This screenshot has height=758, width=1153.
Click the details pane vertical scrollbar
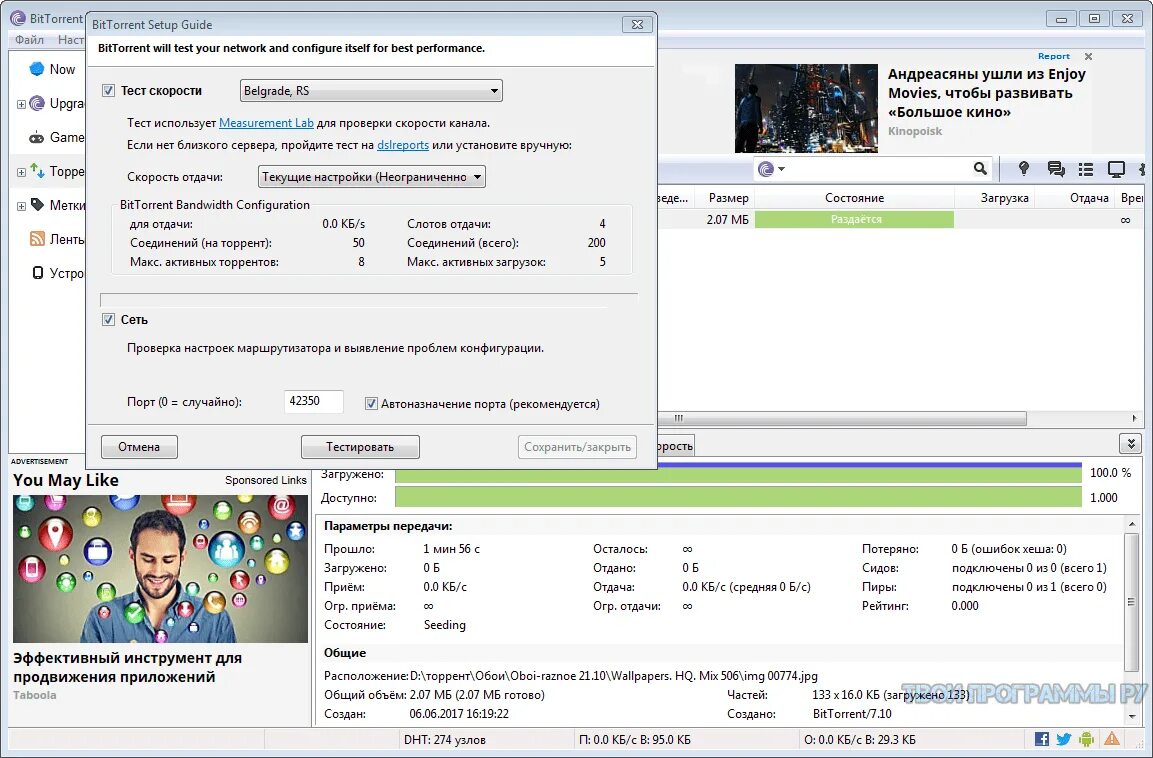pos(1132,601)
